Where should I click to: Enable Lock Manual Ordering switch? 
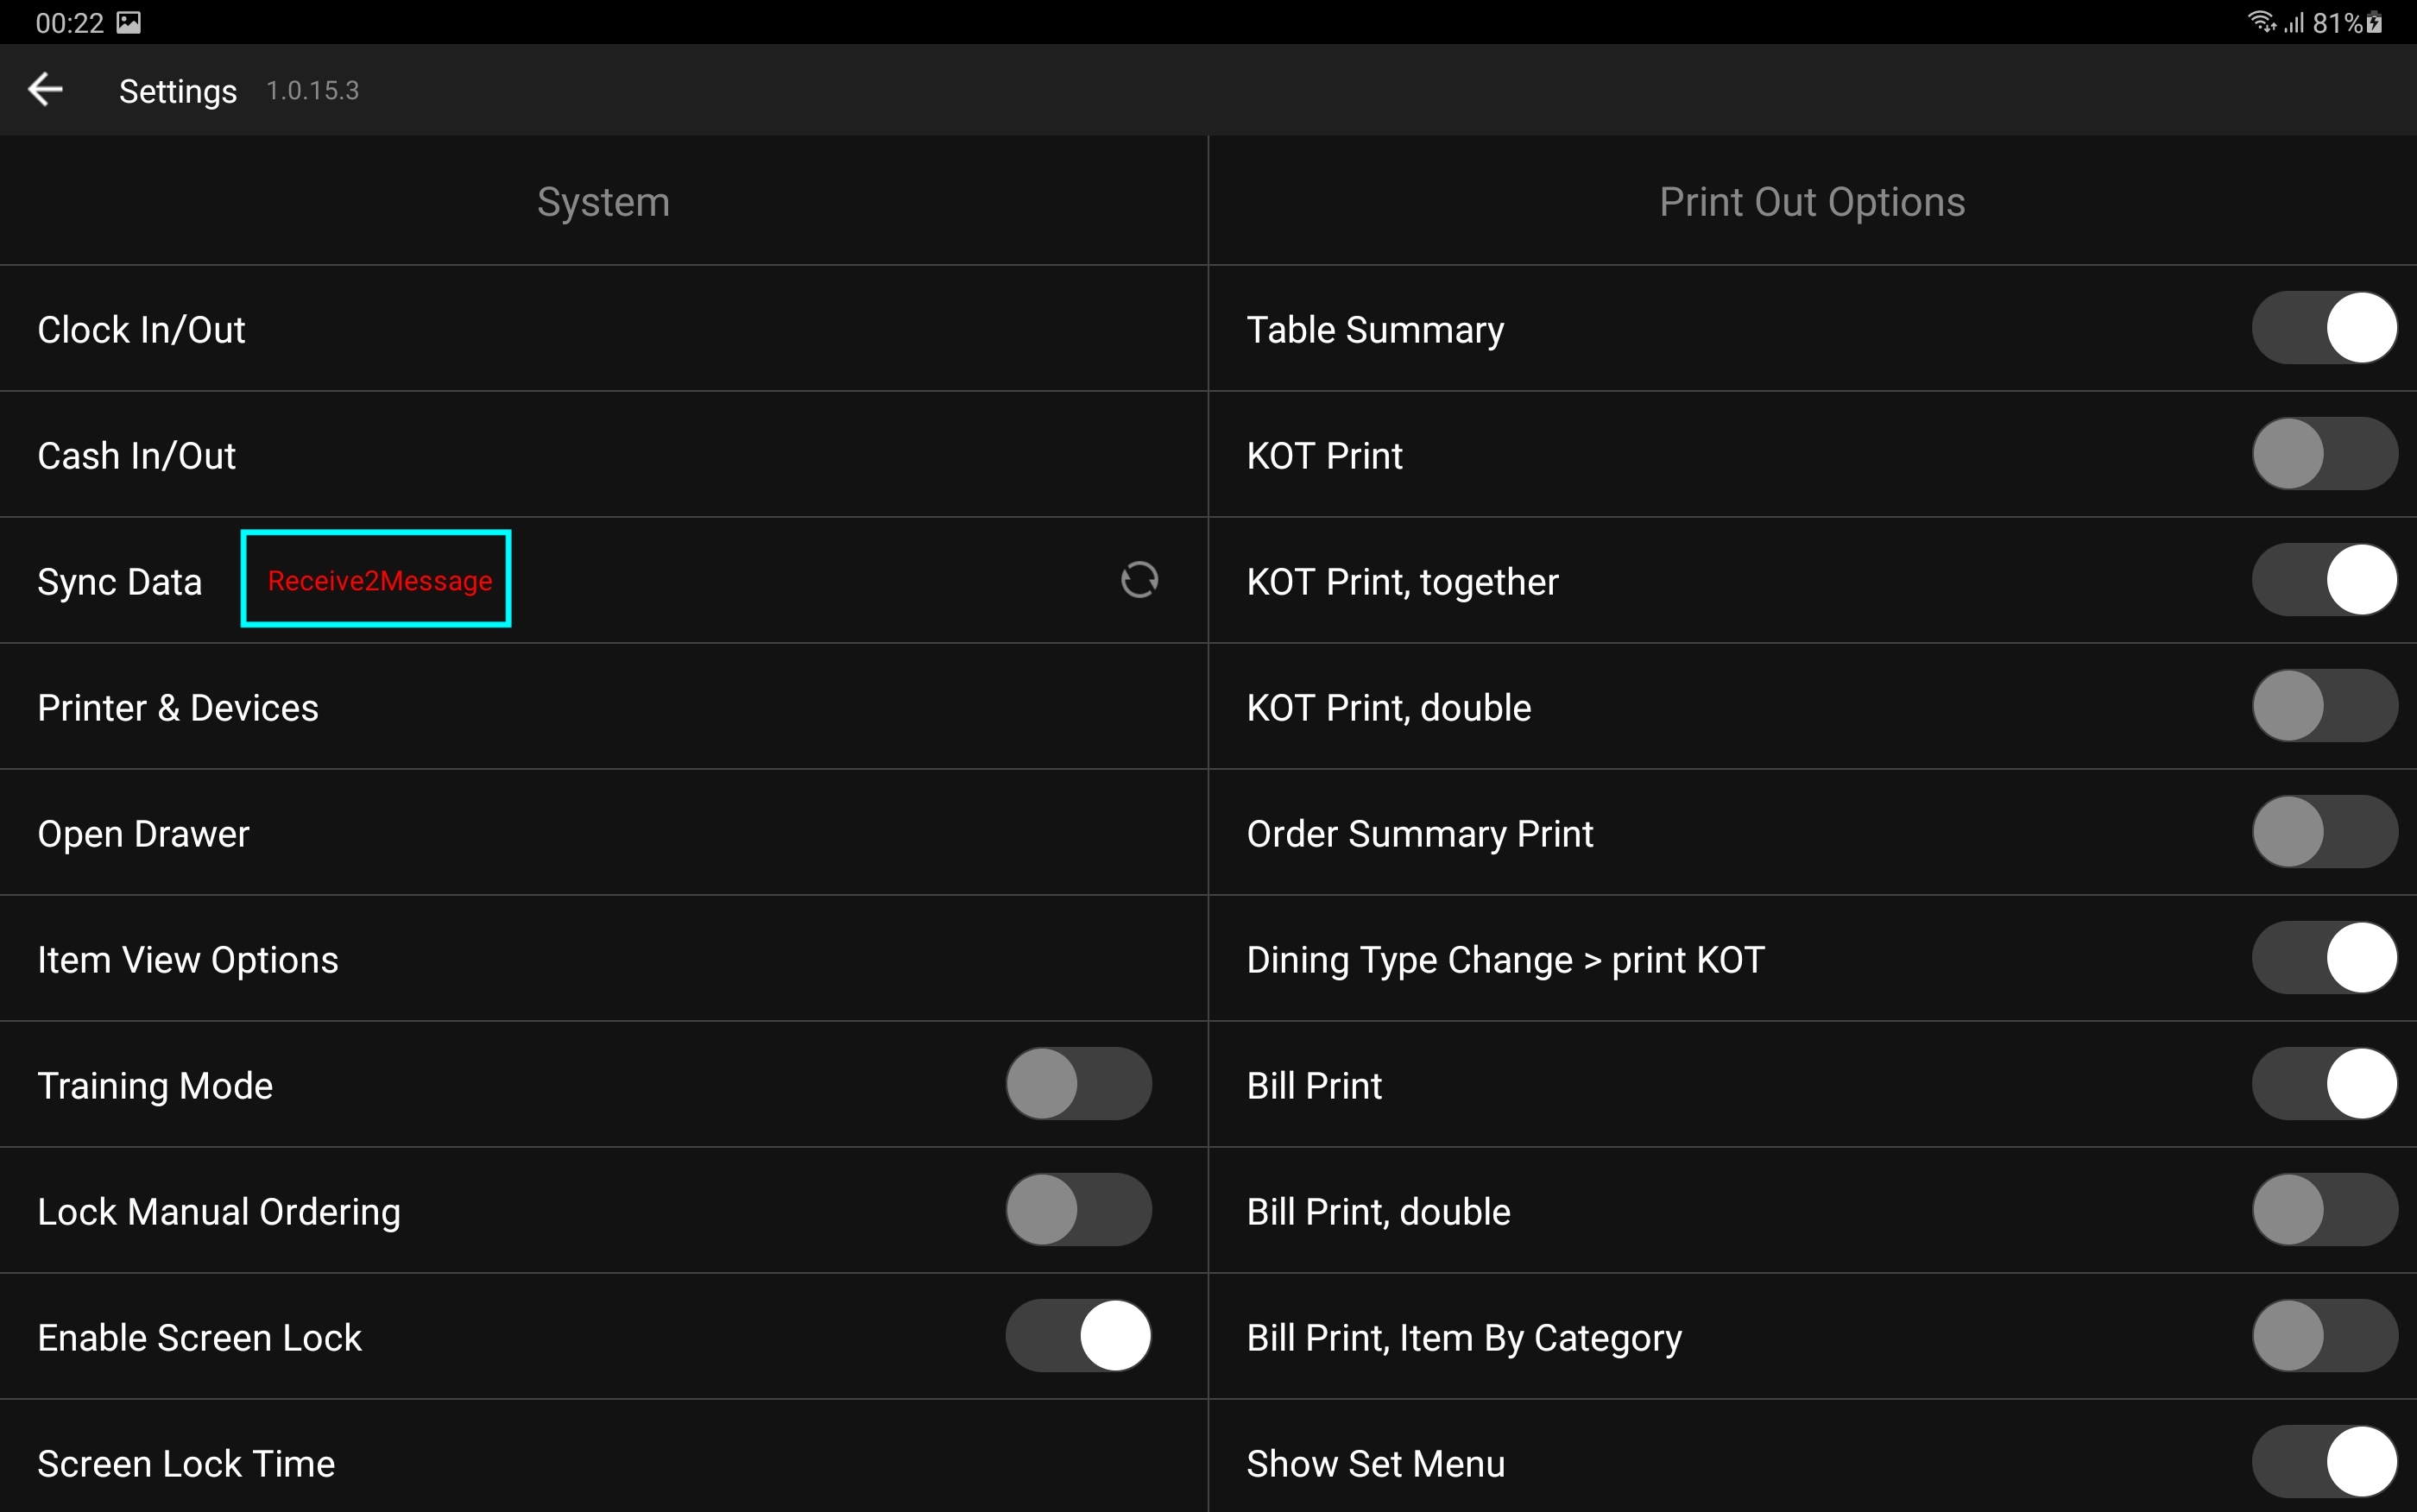pos(1078,1210)
